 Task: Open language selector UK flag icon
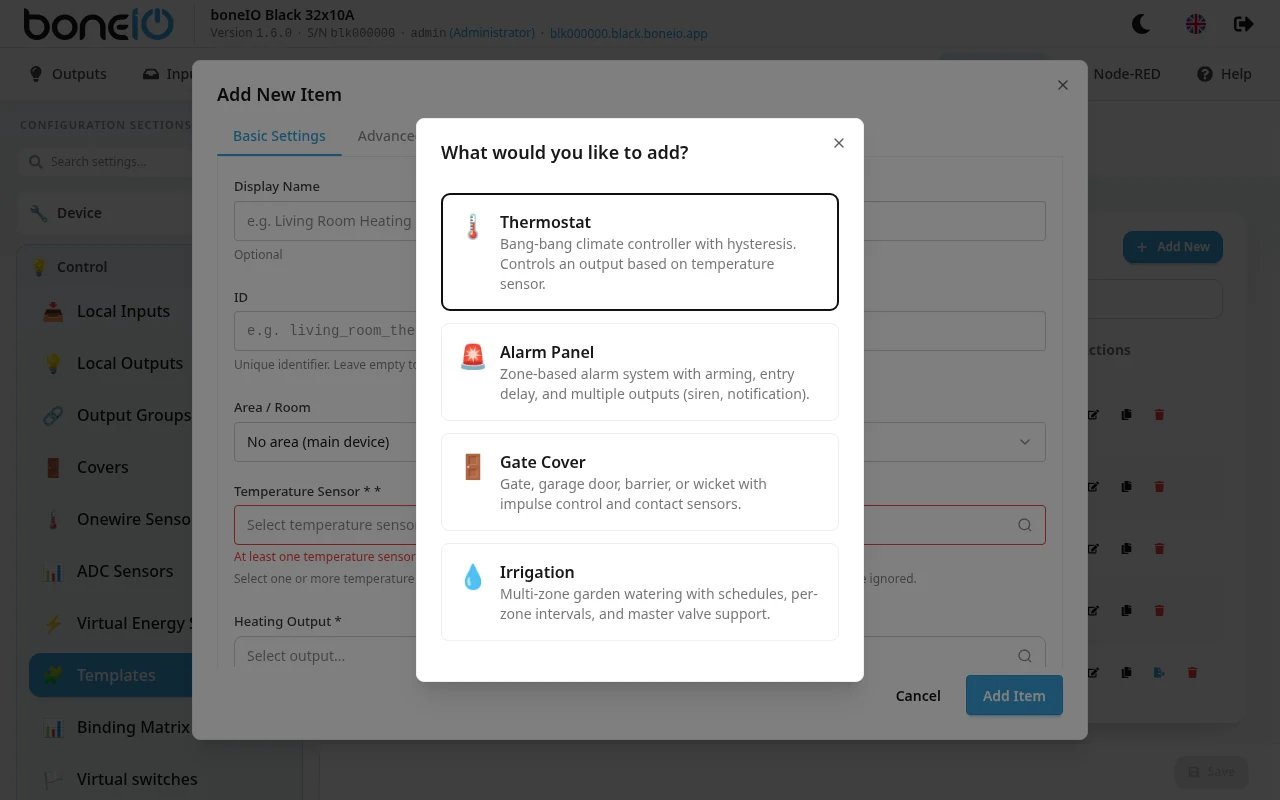point(1195,24)
